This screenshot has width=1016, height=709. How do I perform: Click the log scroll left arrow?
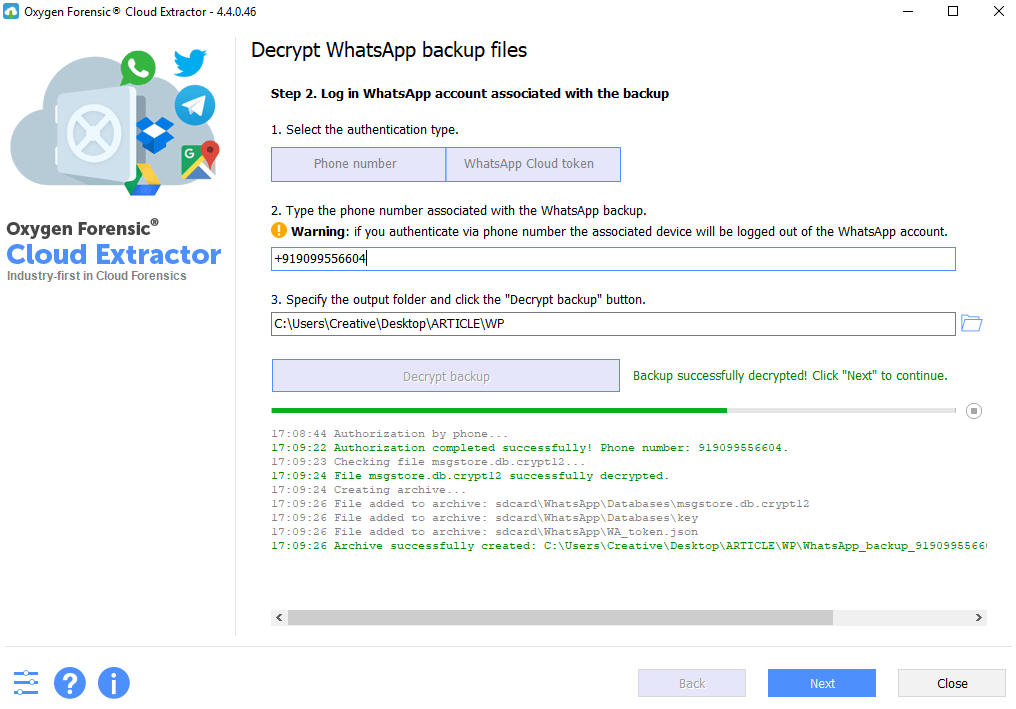pyautogui.click(x=279, y=618)
